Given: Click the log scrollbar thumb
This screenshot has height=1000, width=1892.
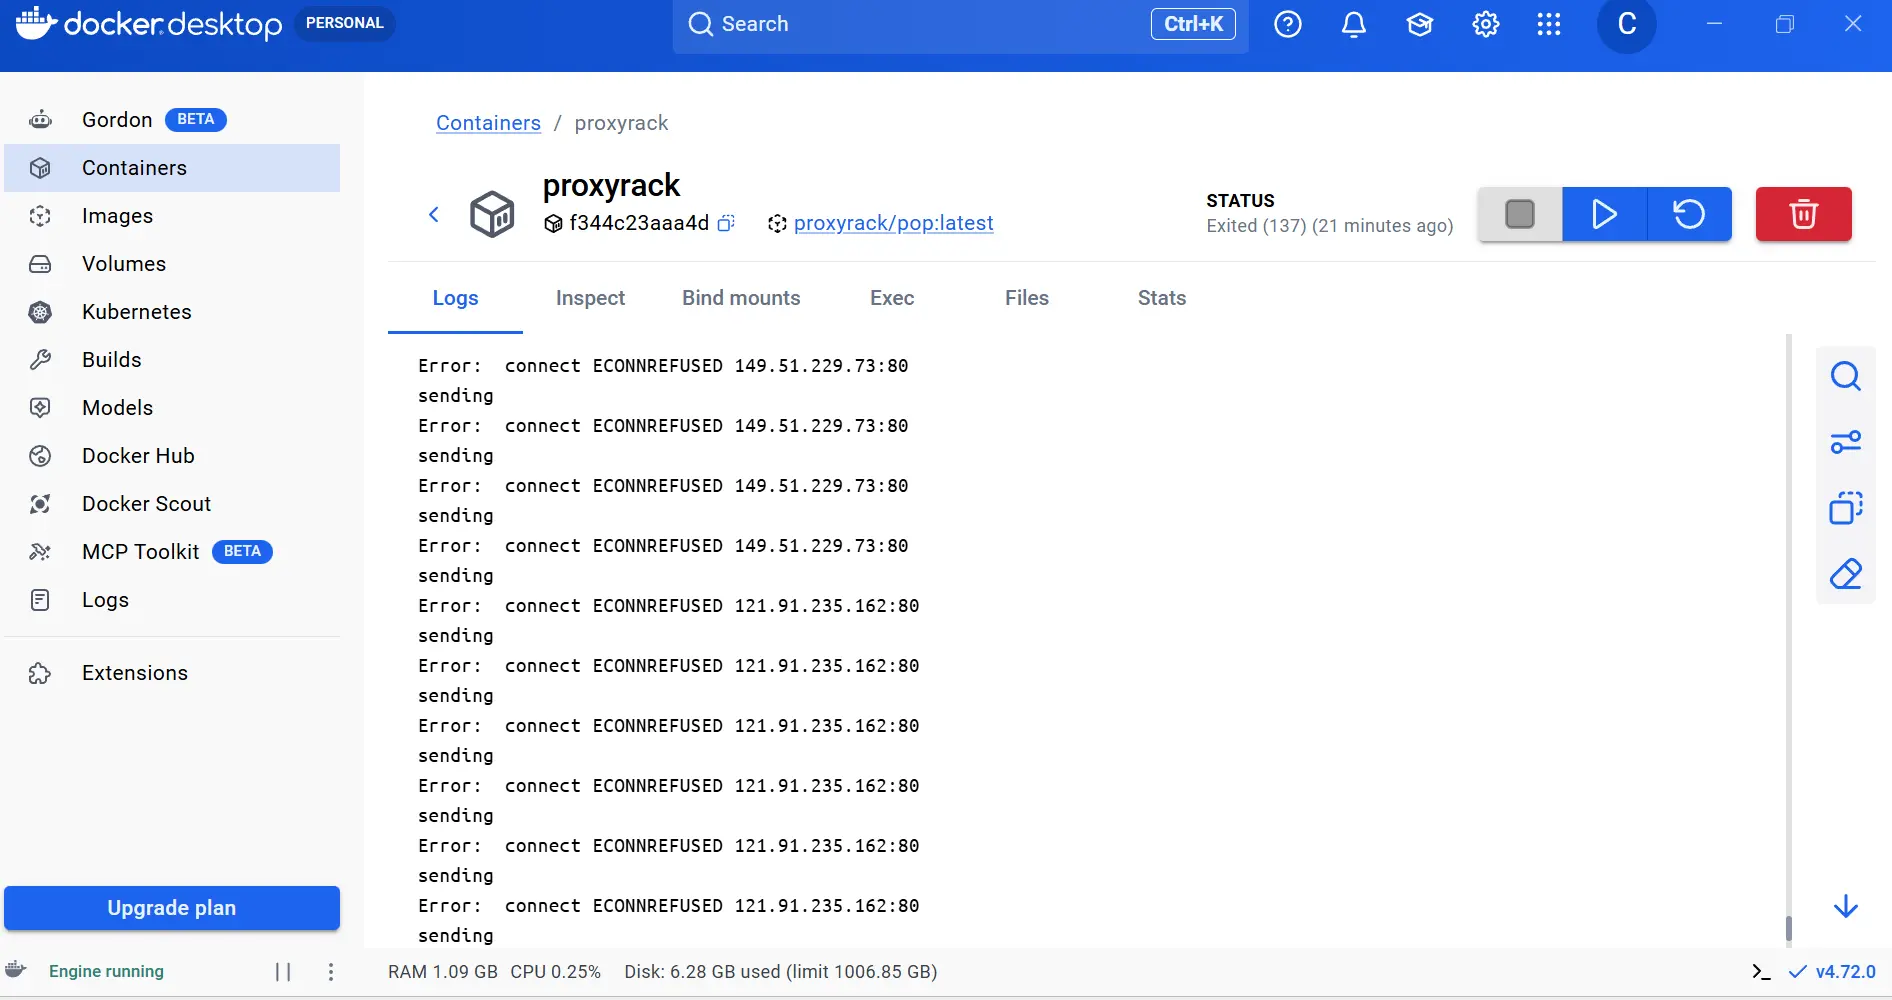Looking at the screenshot, I should [1789, 928].
